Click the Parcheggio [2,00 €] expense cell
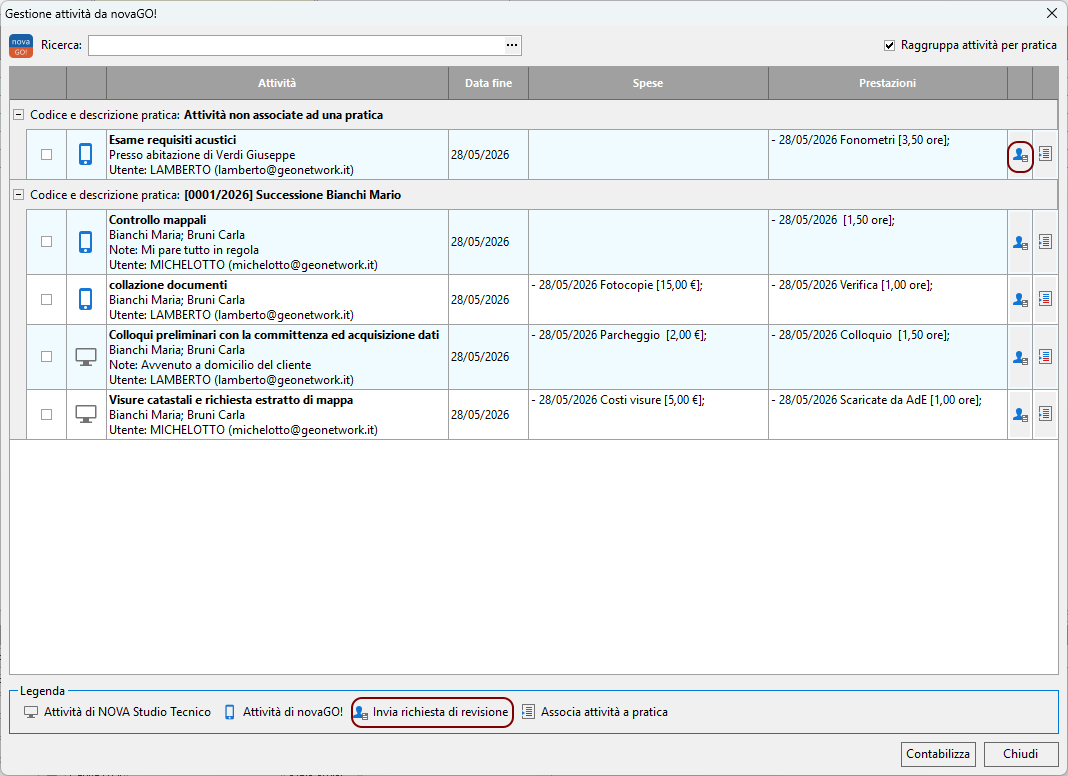 tap(648, 357)
